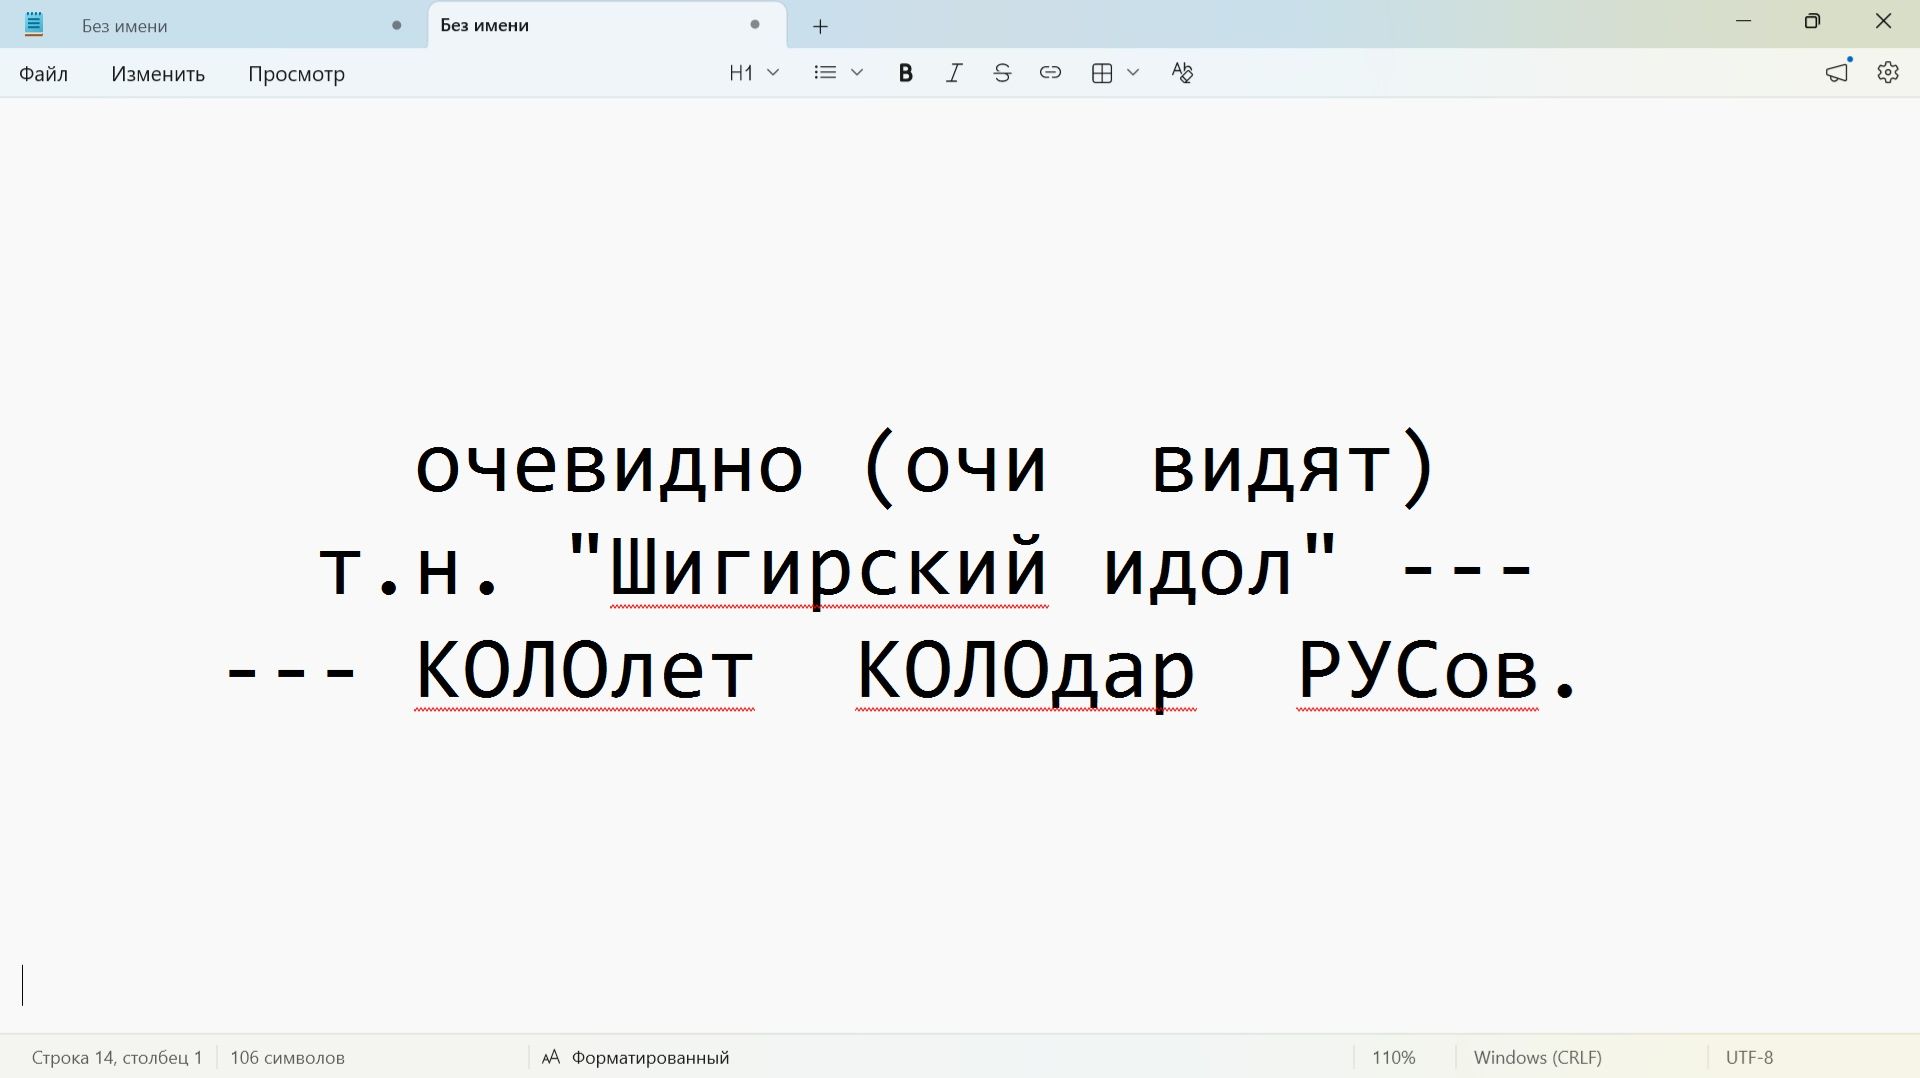The image size is (1920, 1078).
Task: Clear formatting with the toolbar icon
Action: [x=1182, y=73]
